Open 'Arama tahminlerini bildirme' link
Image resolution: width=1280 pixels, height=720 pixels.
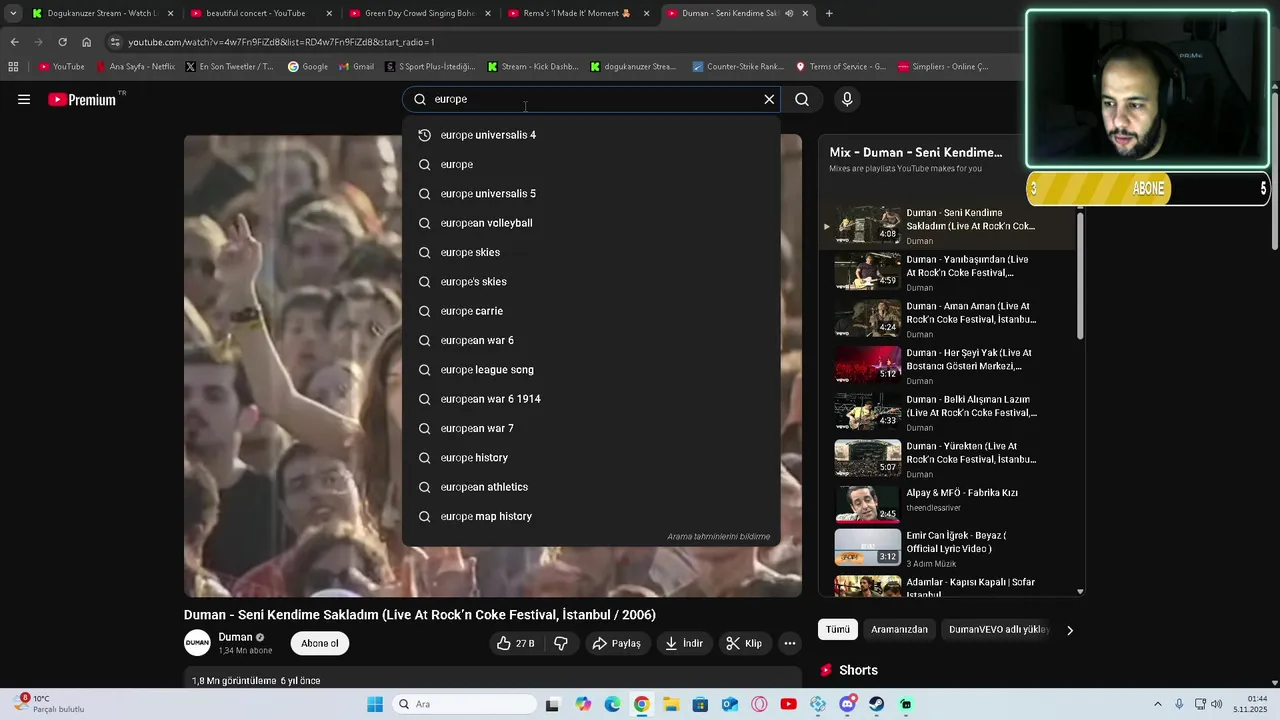pos(718,537)
